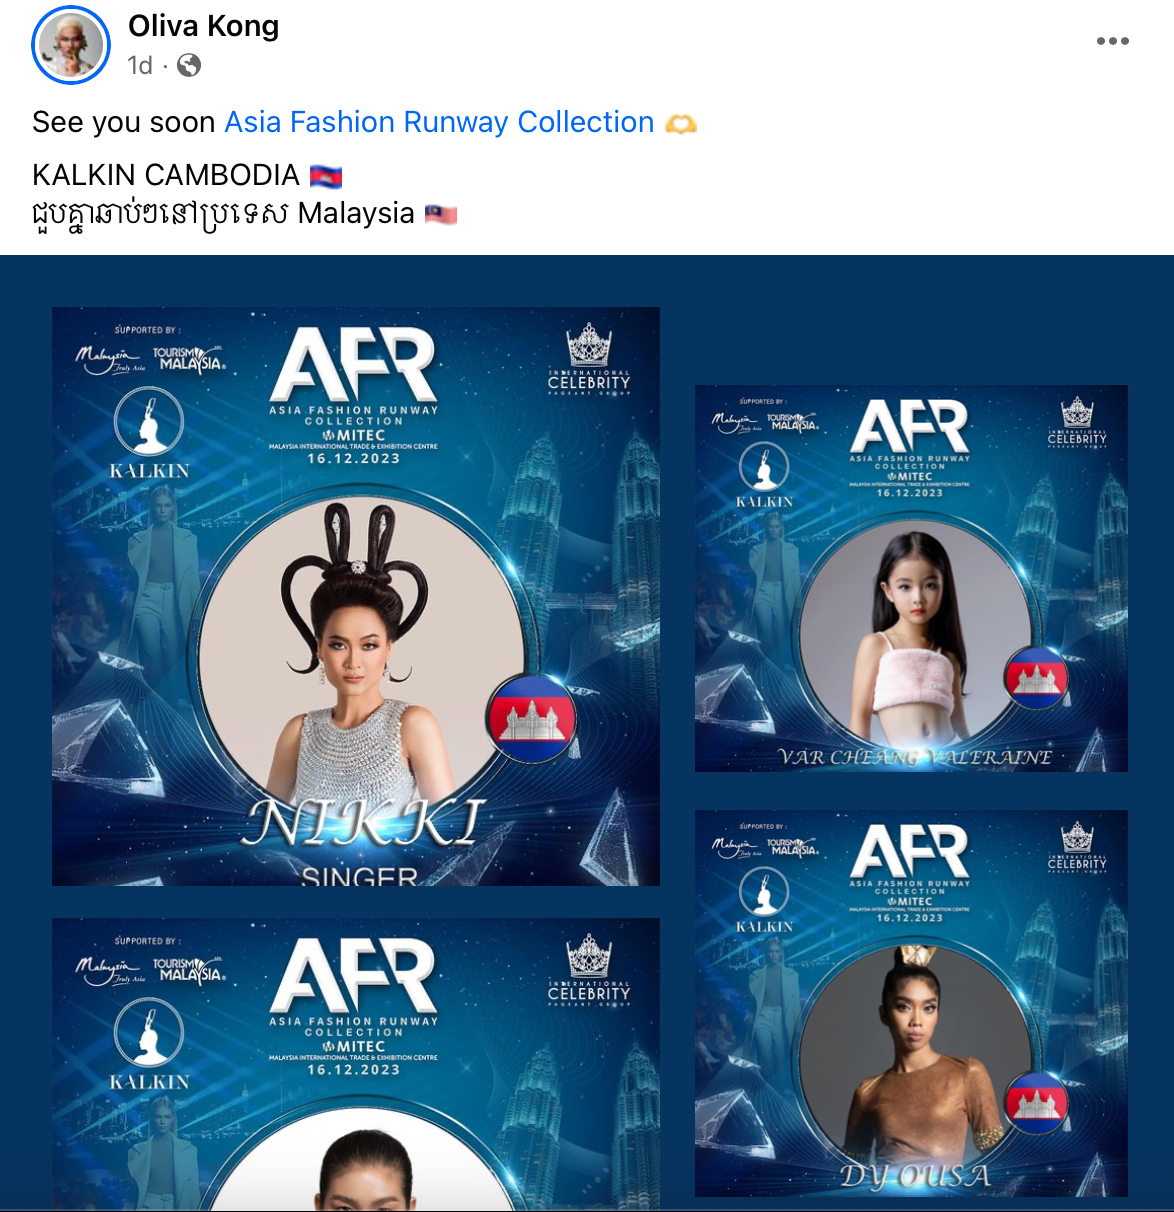This screenshot has height=1212, width=1174.
Task: Click the Malaysia flag emoji in the caption
Action: coord(441,214)
